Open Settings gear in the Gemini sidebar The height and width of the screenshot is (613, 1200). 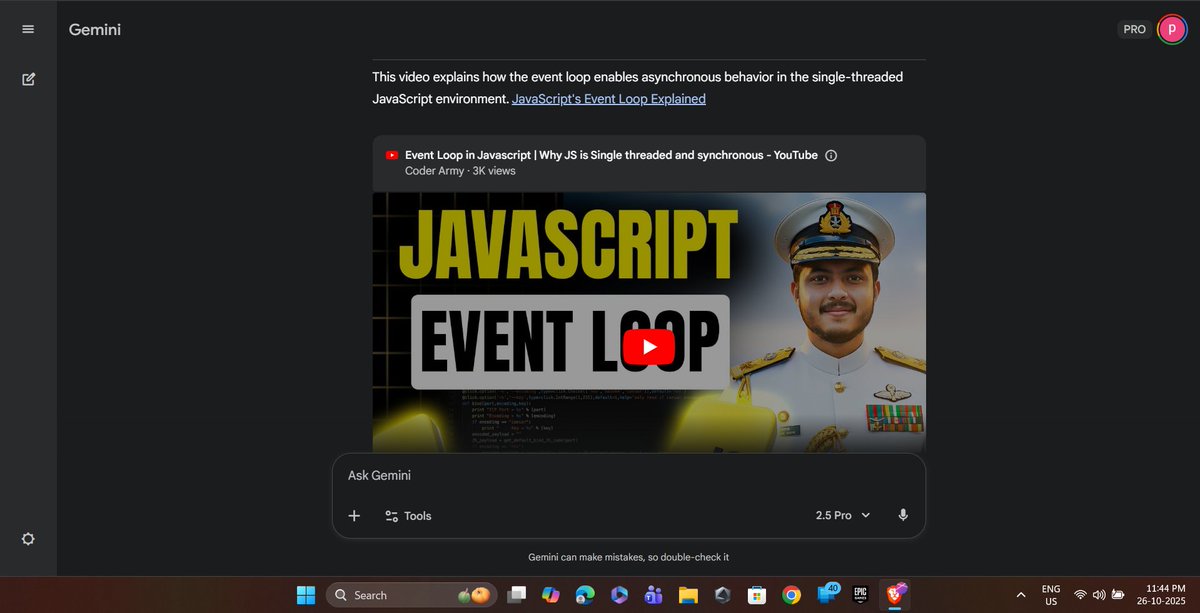[28, 538]
